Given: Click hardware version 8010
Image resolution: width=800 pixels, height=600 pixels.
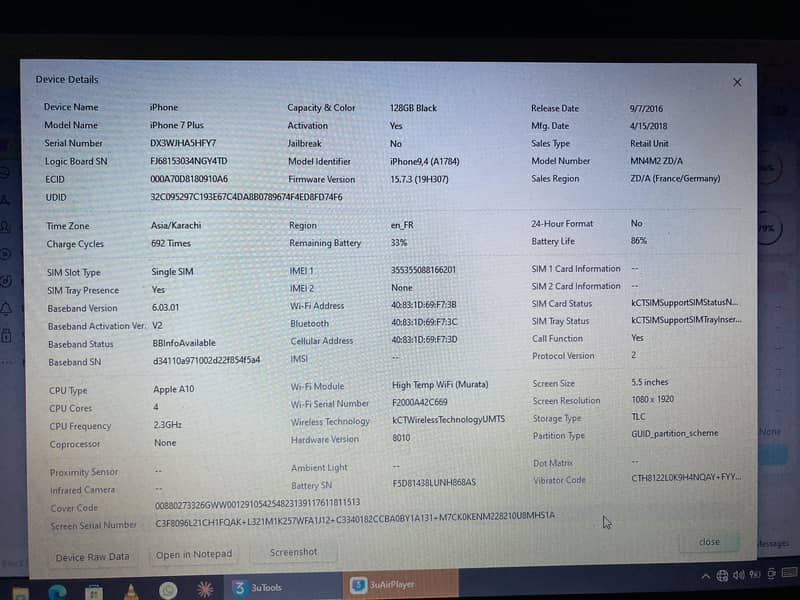Looking at the screenshot, I should 401,438.
